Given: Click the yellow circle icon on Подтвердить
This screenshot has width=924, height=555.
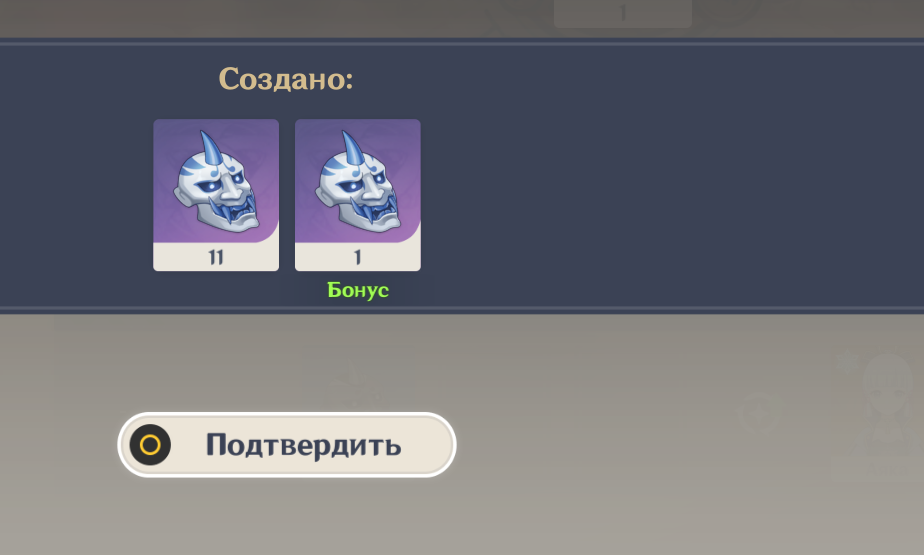Looking at the screenshot, I should (x=150, y=445).
